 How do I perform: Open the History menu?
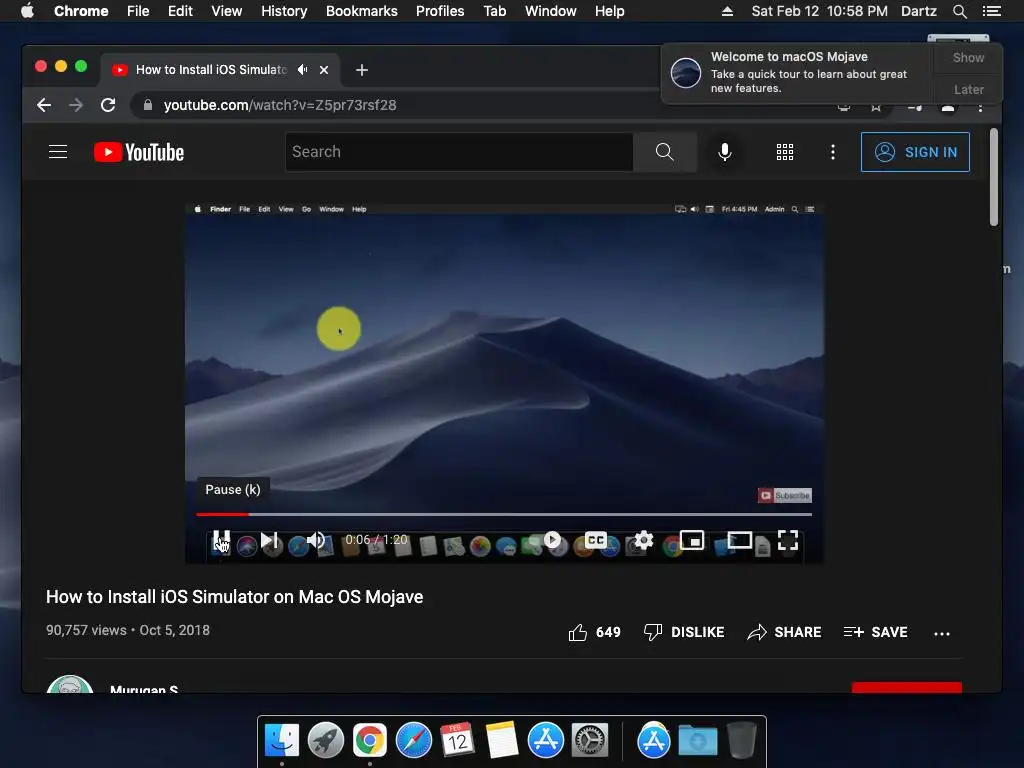click(x=284, y=11)
